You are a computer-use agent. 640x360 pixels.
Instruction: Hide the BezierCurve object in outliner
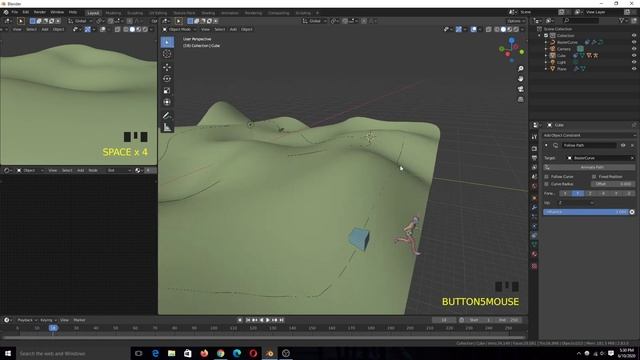pos(634,42)
